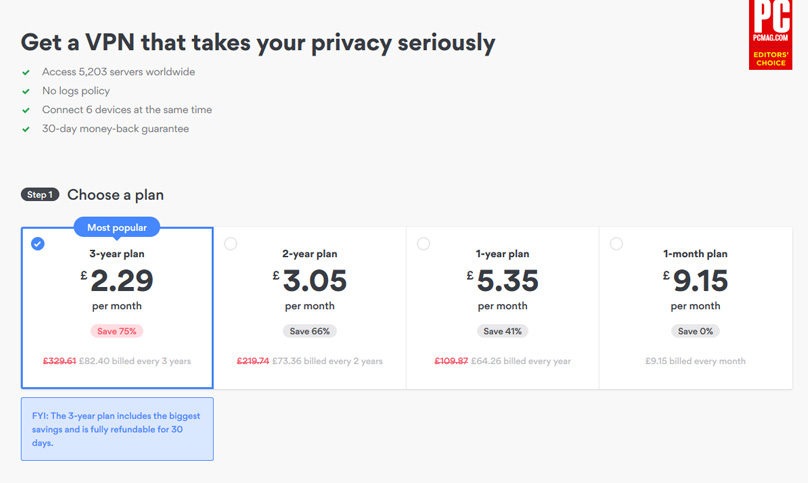Select the 2-year plan radio button
This screenshot has height=483, width=808.
[x=230, y=244]
